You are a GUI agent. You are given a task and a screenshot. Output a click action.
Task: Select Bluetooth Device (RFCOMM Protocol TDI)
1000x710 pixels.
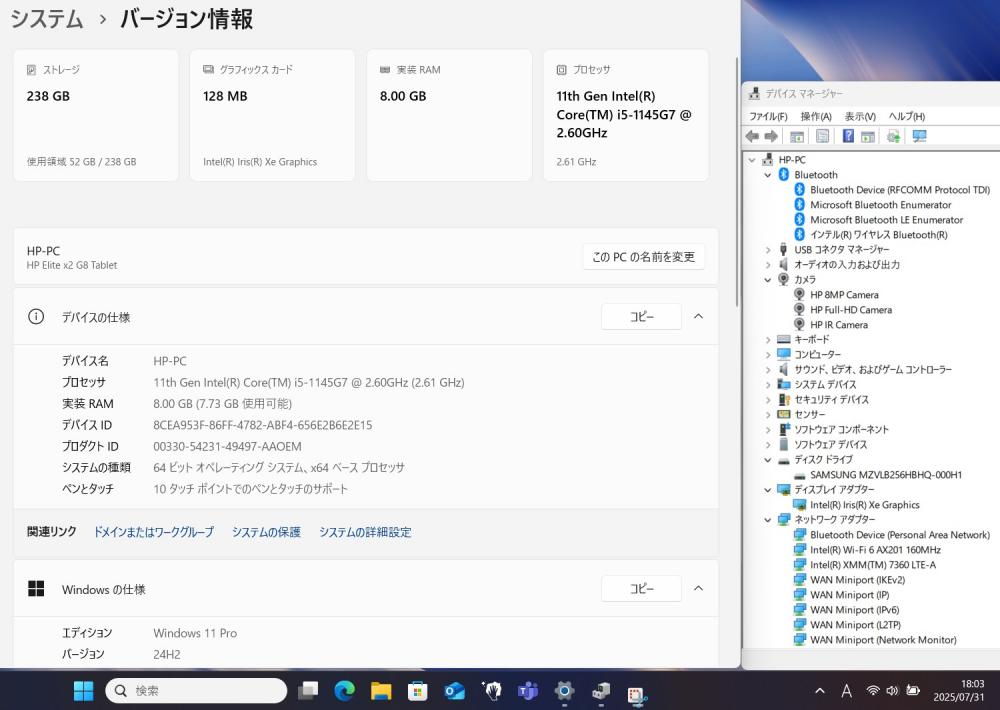coord(899,189)
